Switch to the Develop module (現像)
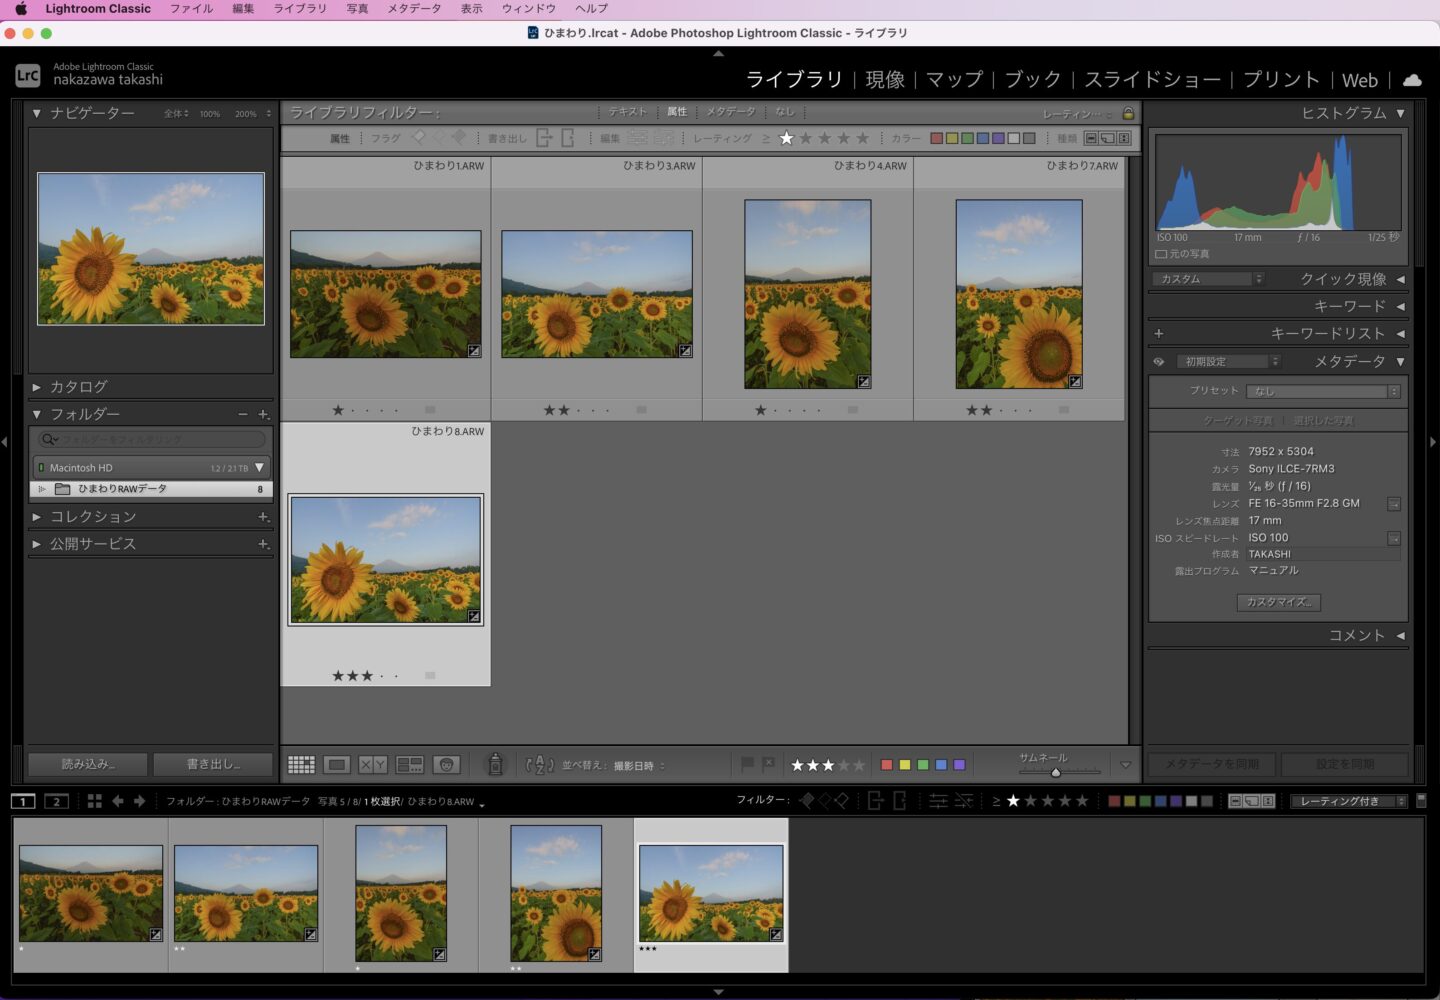Viewport: 1440px width, 1000px height. click(x=884, y=80)
